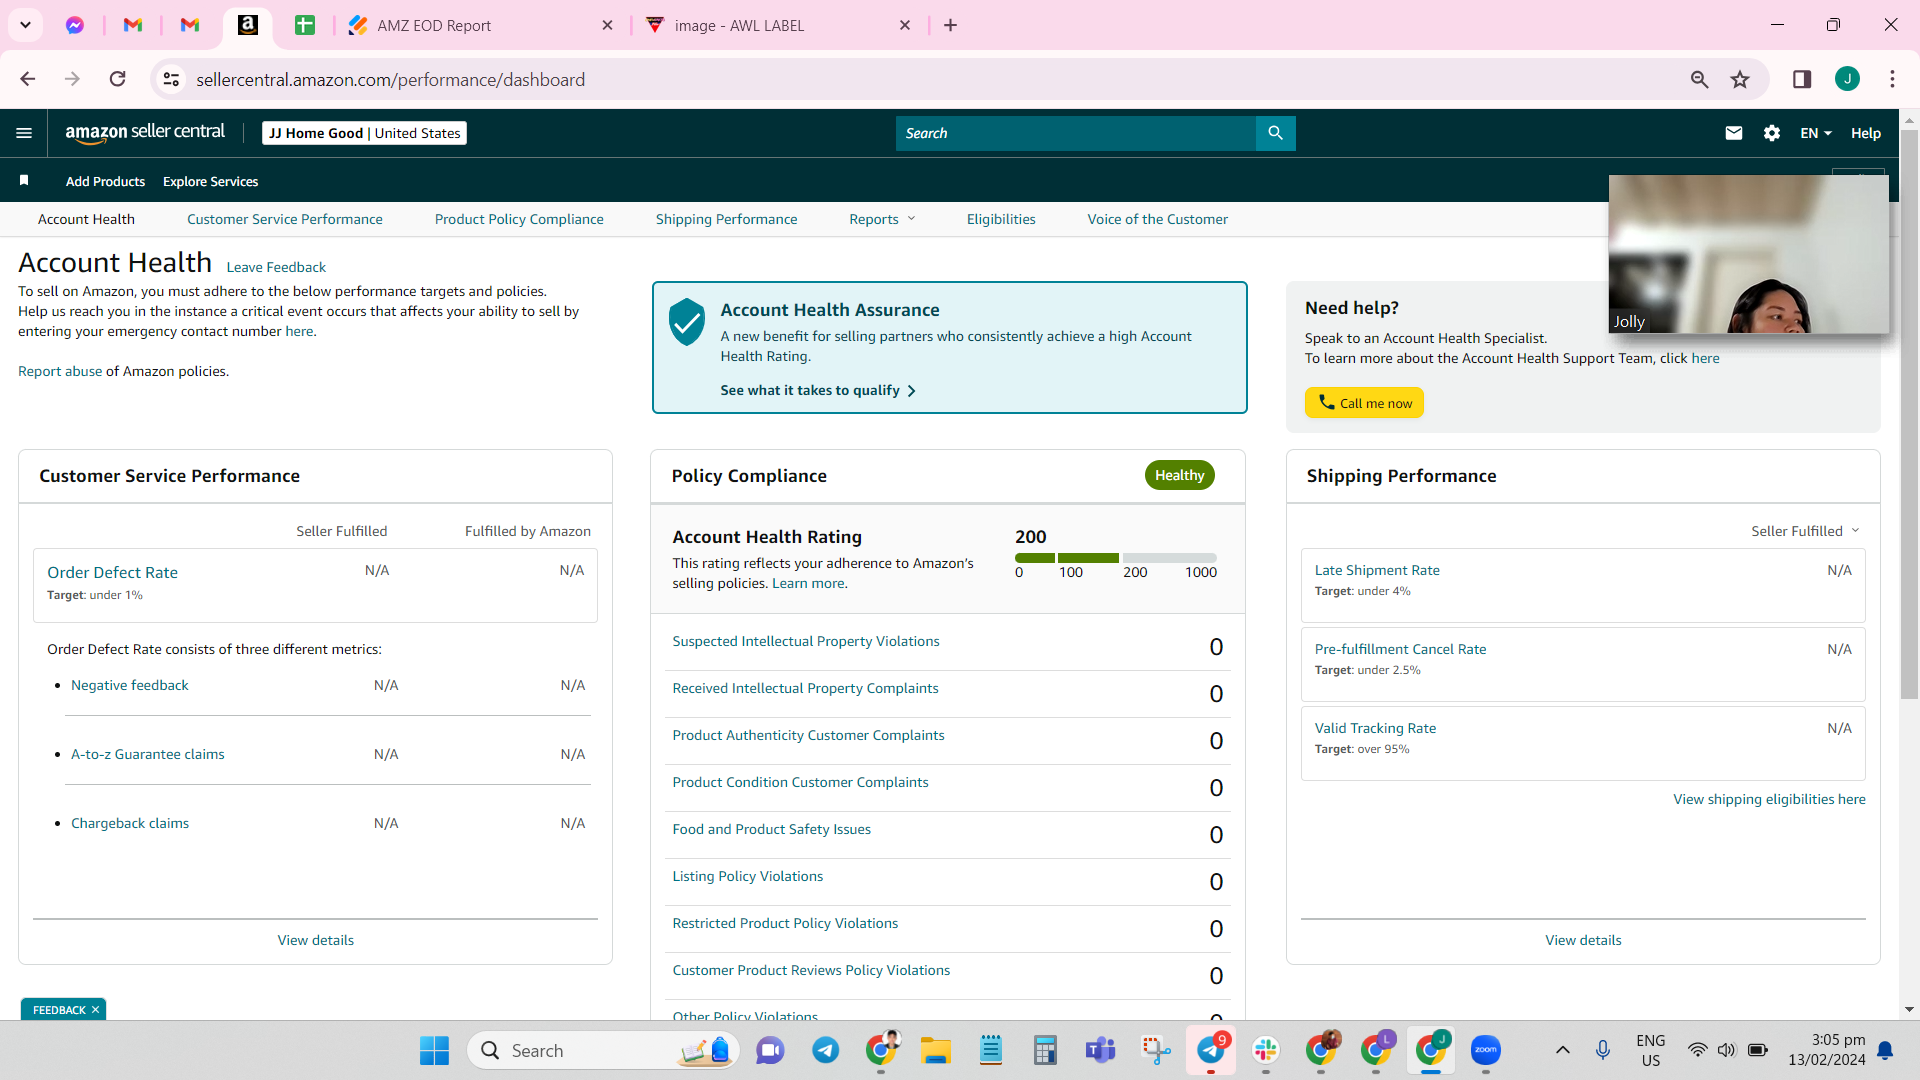Click the Healthy status badge

coord(1179,475)
